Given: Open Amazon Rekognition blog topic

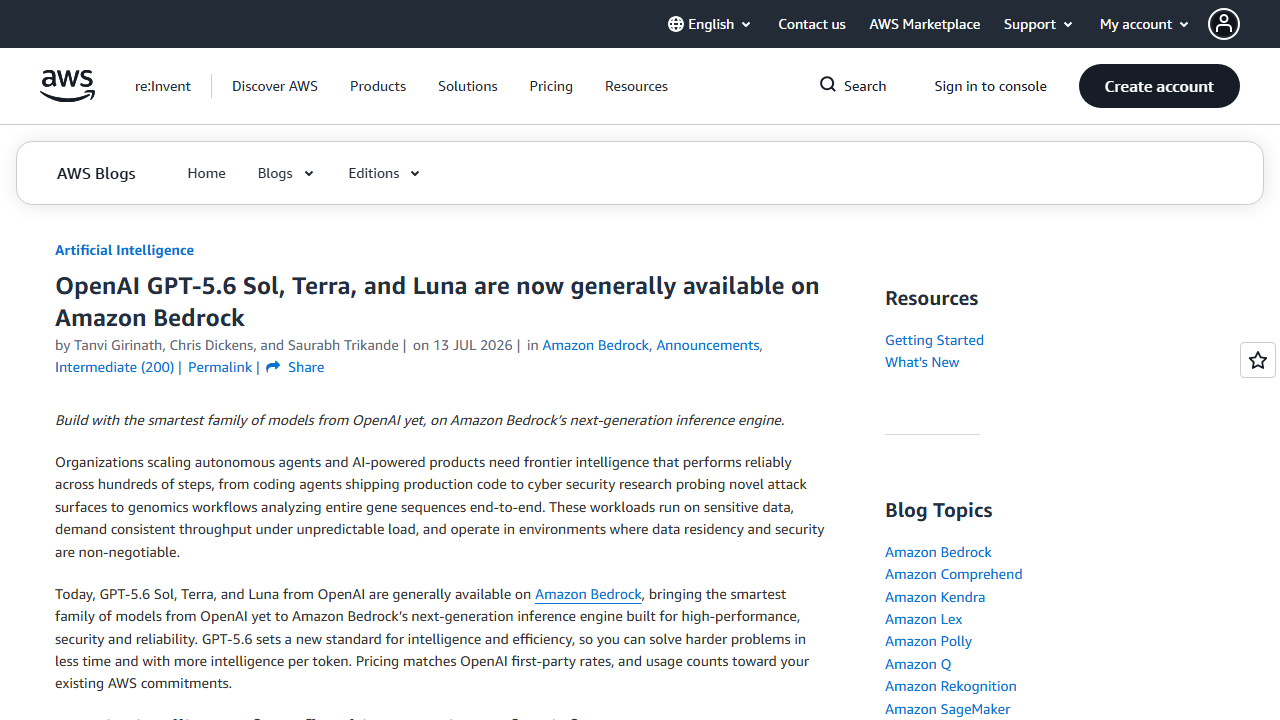Looking at the screenshot, I should tap(950, 686).
